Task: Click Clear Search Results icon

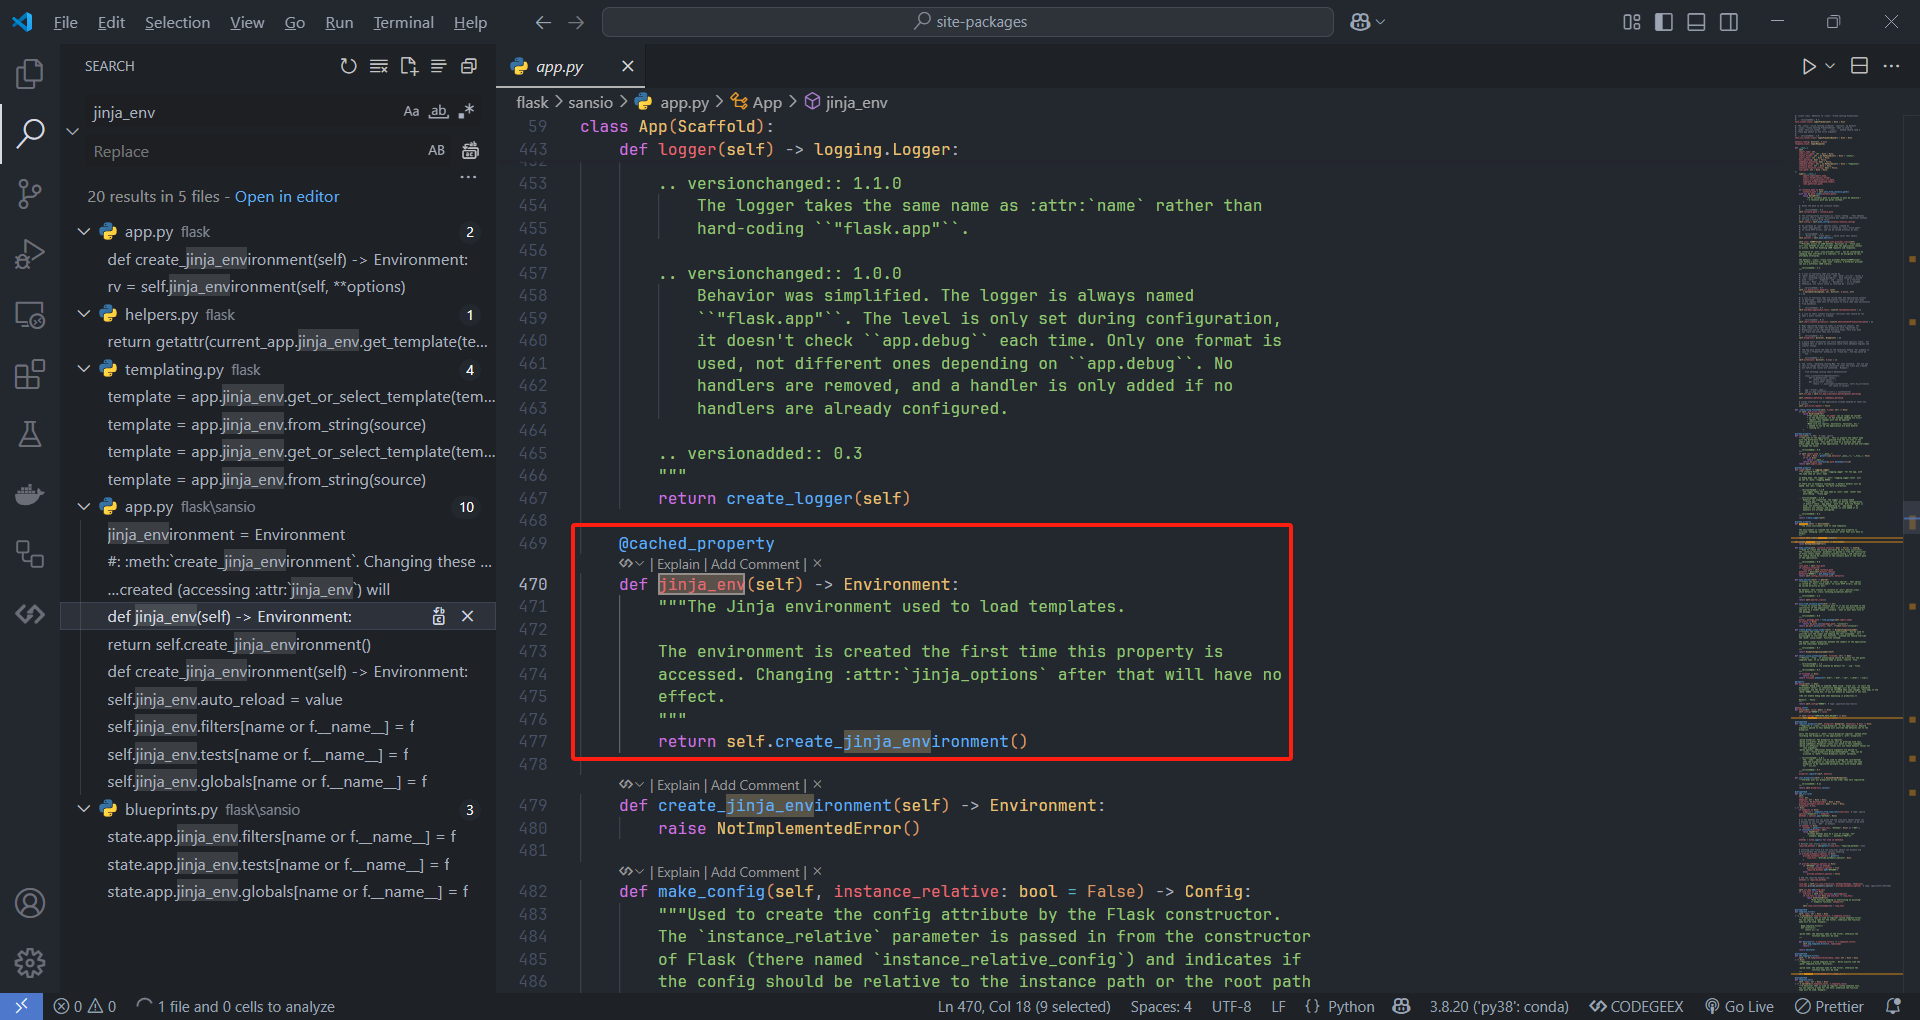Action: [x=378, y=66]
